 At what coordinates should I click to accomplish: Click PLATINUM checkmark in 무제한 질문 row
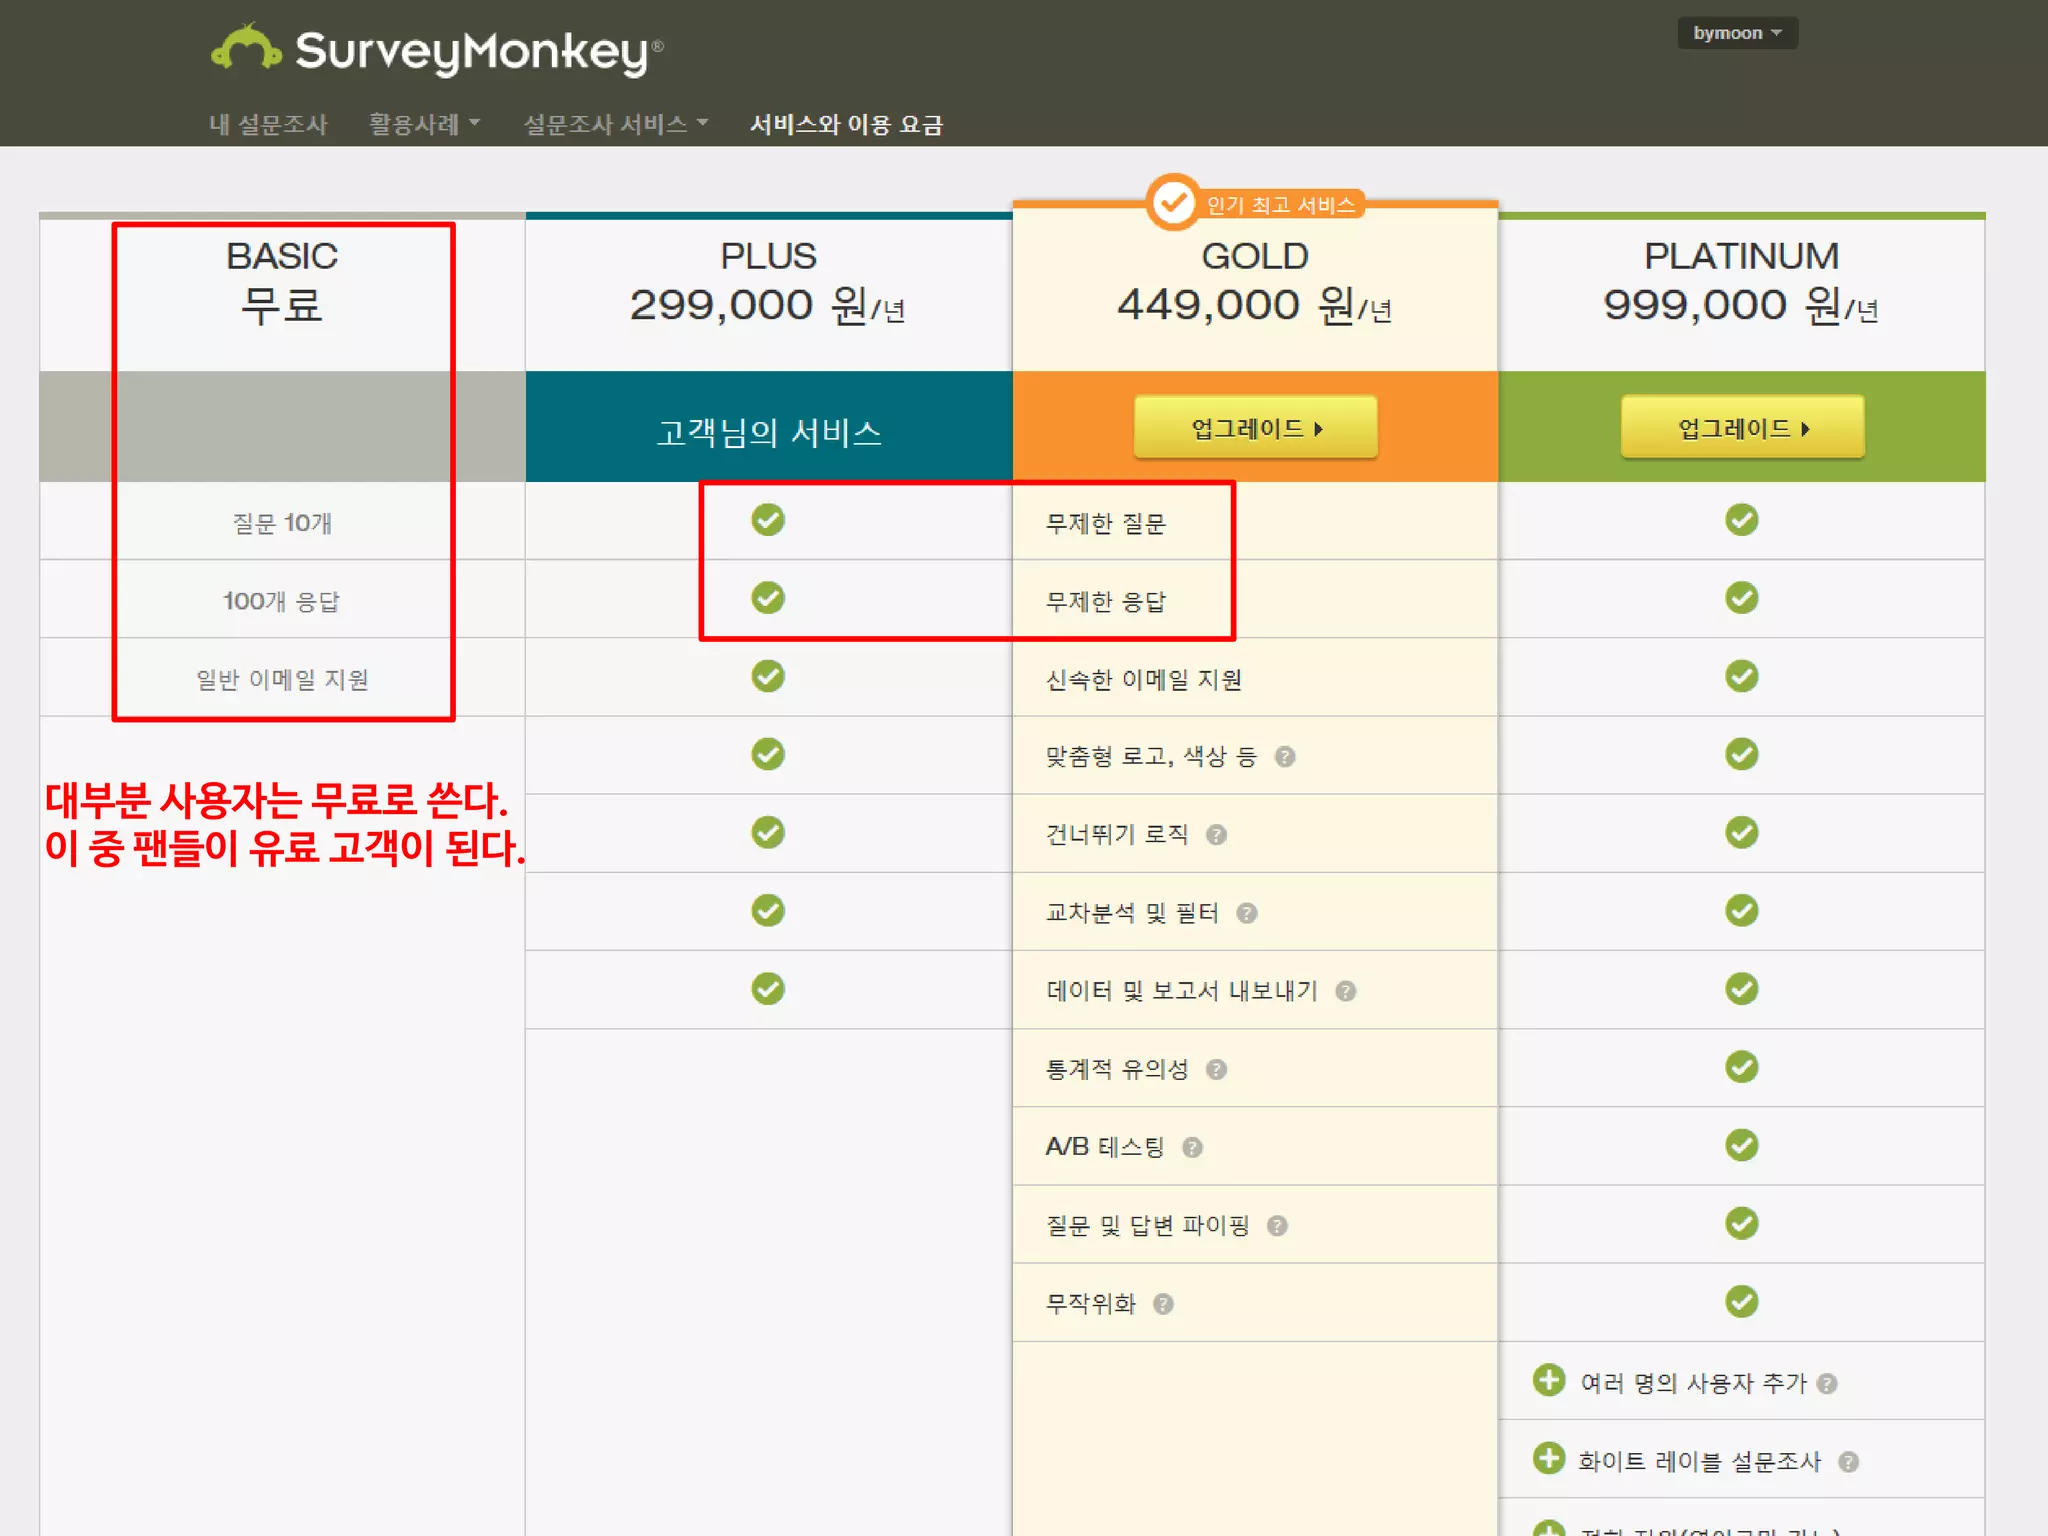point(1742,520)
